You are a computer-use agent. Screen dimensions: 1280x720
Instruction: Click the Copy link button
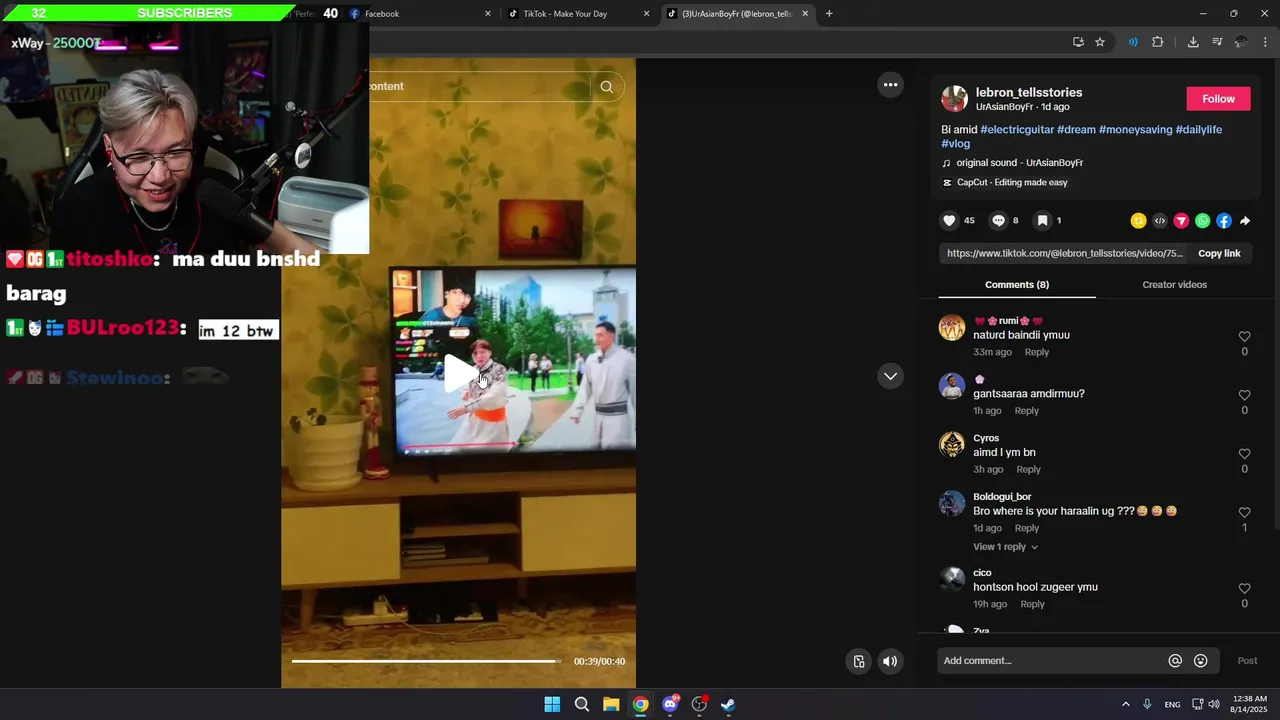(x=1219, y=254)
